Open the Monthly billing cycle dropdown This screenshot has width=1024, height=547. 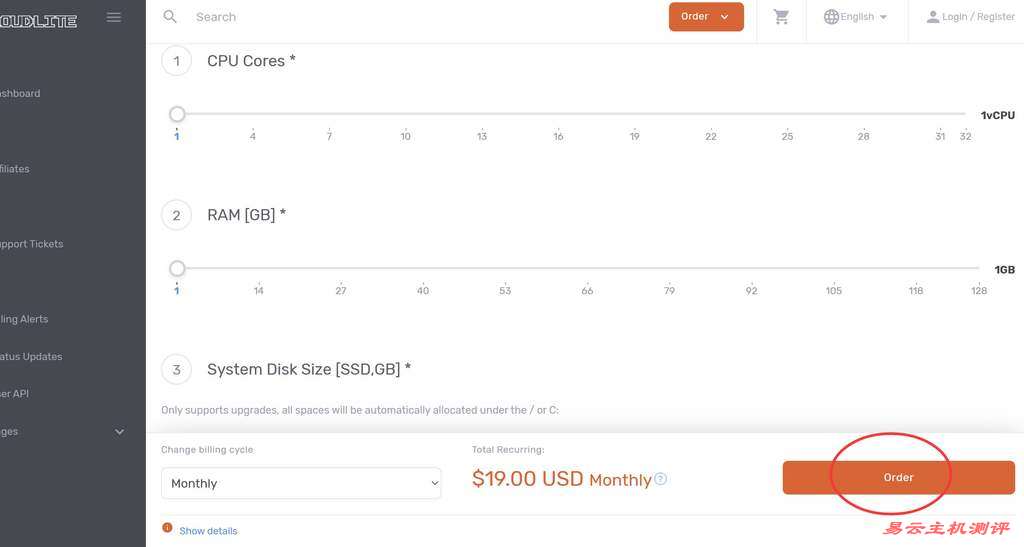301,483
